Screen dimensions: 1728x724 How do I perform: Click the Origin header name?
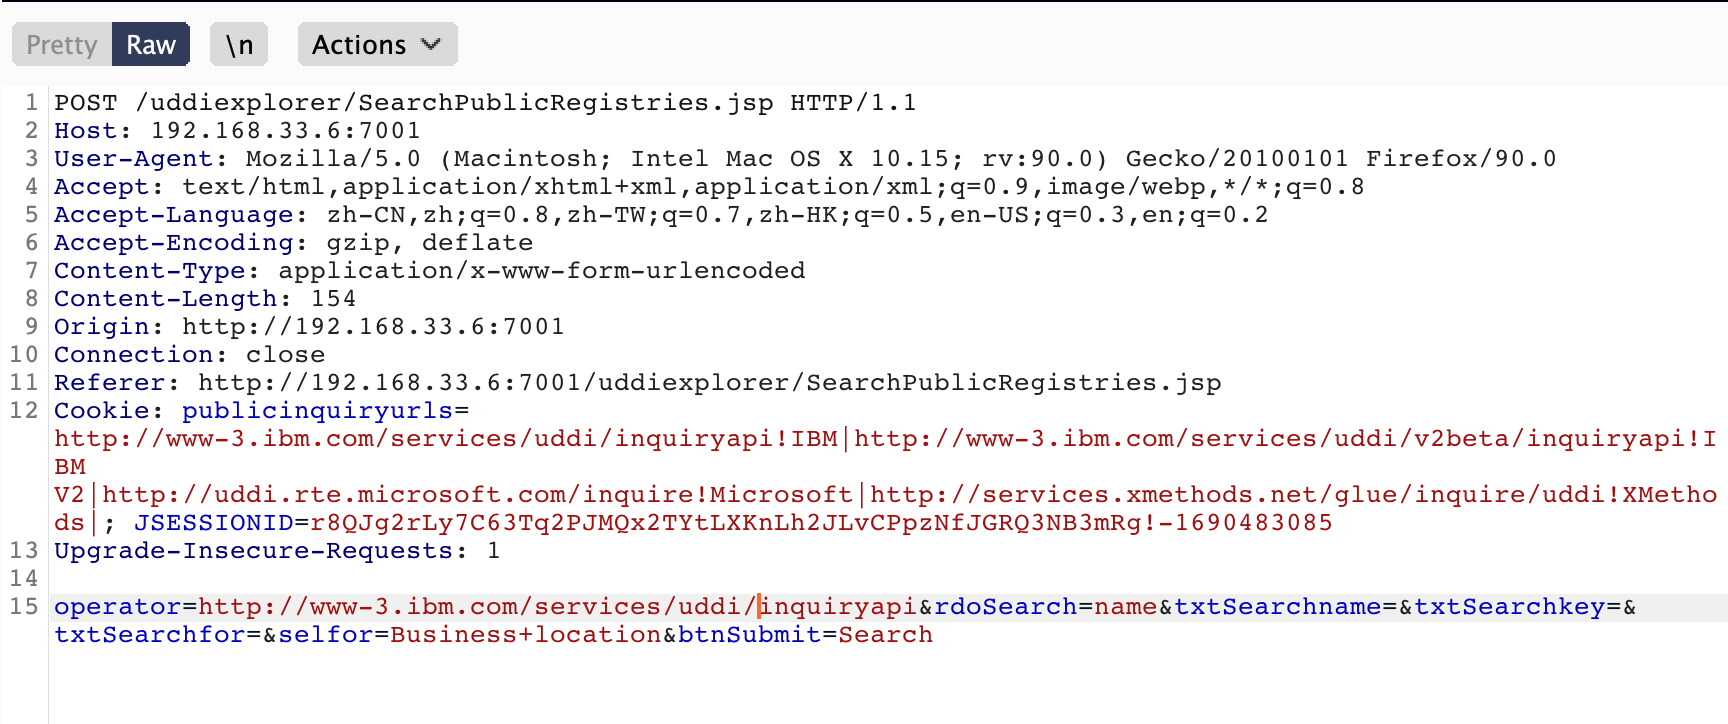click(101, 327)
